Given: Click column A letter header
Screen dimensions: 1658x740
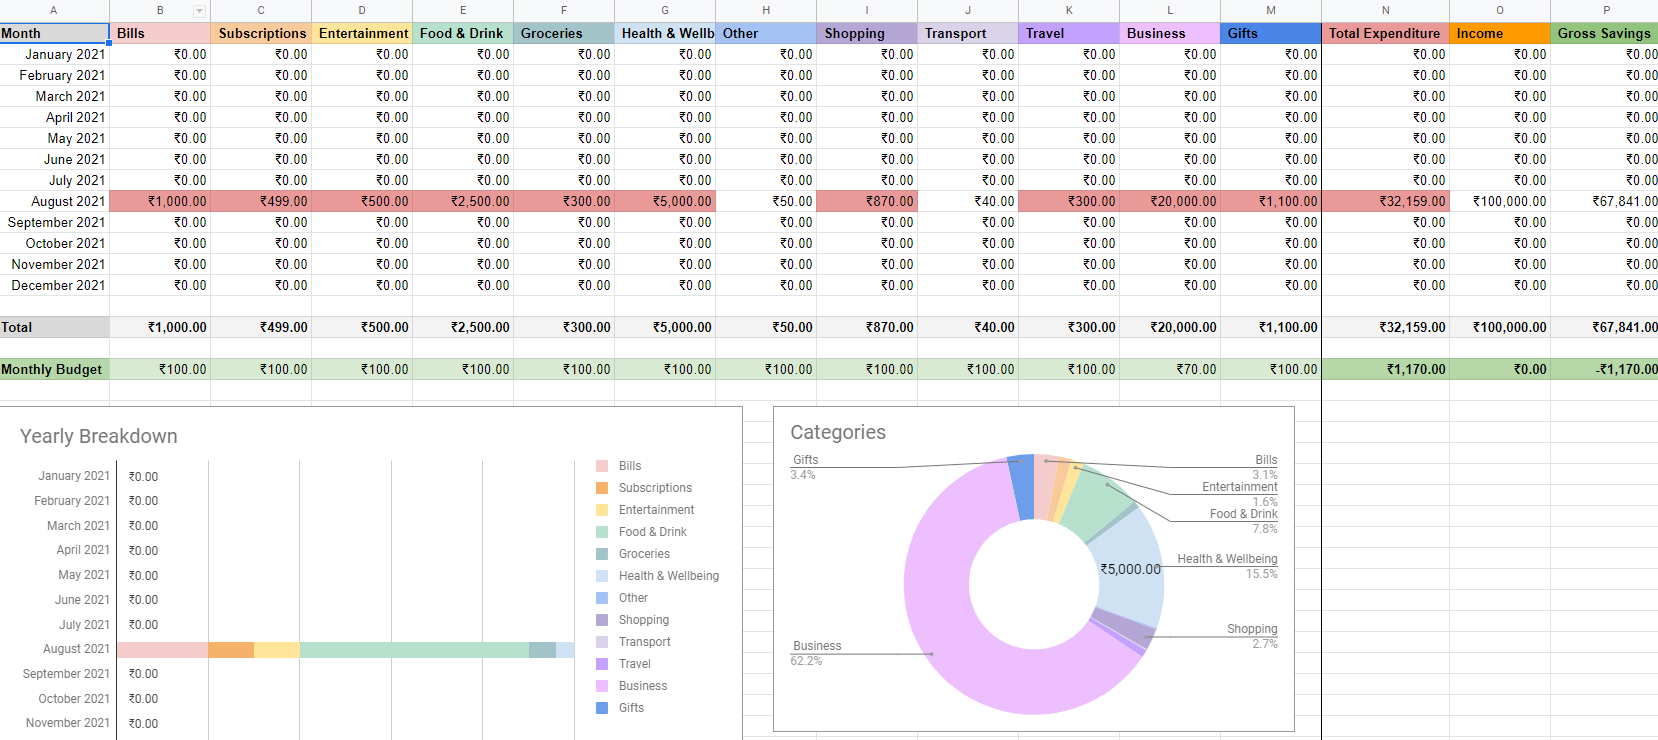Looking at the screenshot, I should click(x=54, y=10).
